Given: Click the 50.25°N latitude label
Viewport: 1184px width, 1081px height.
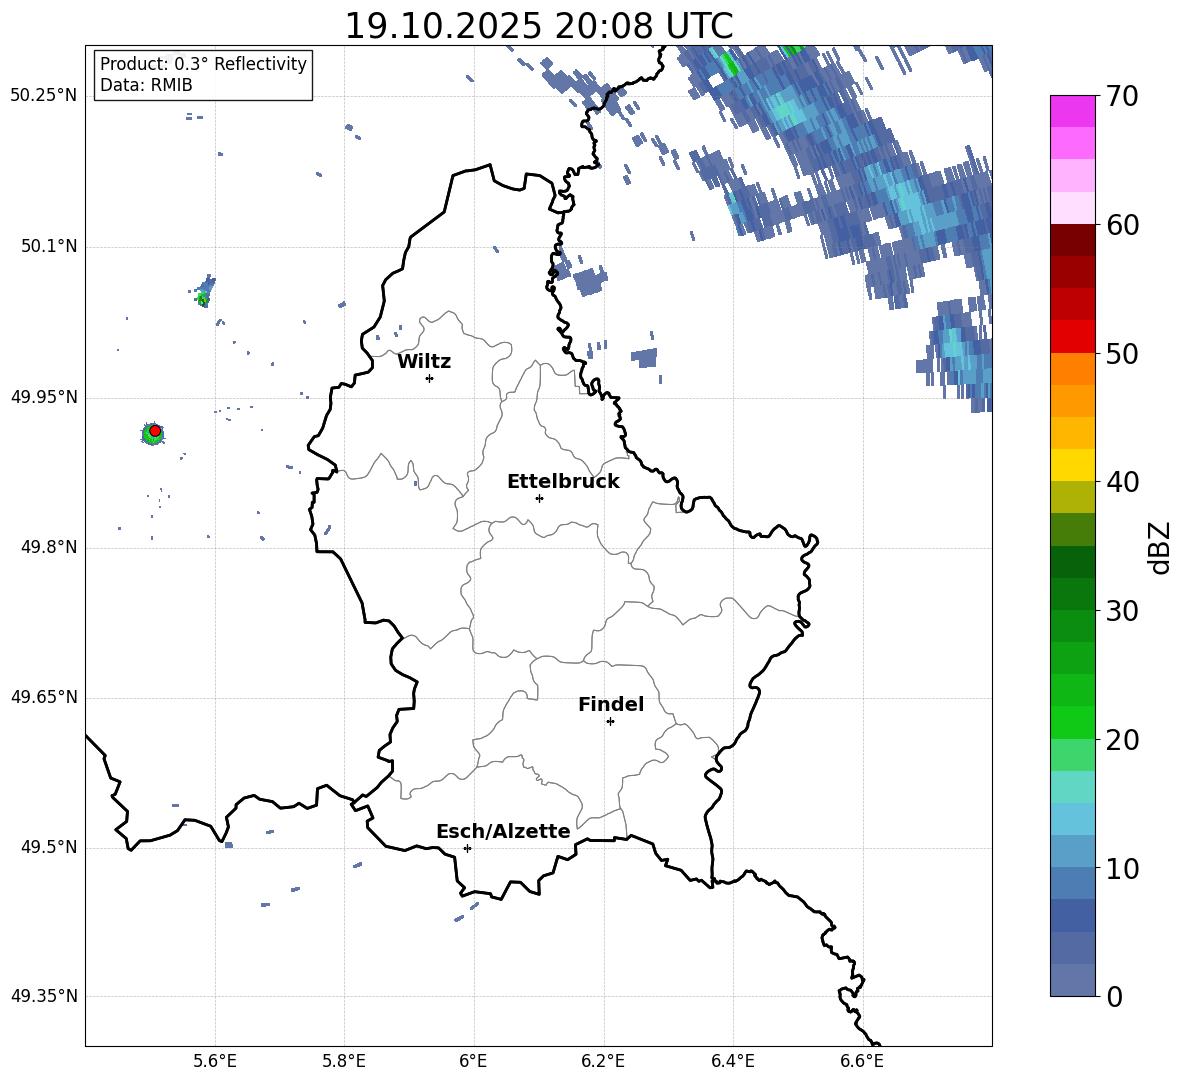Looking at the screenshot, I should pyautogui.click(x=44, y=96).
